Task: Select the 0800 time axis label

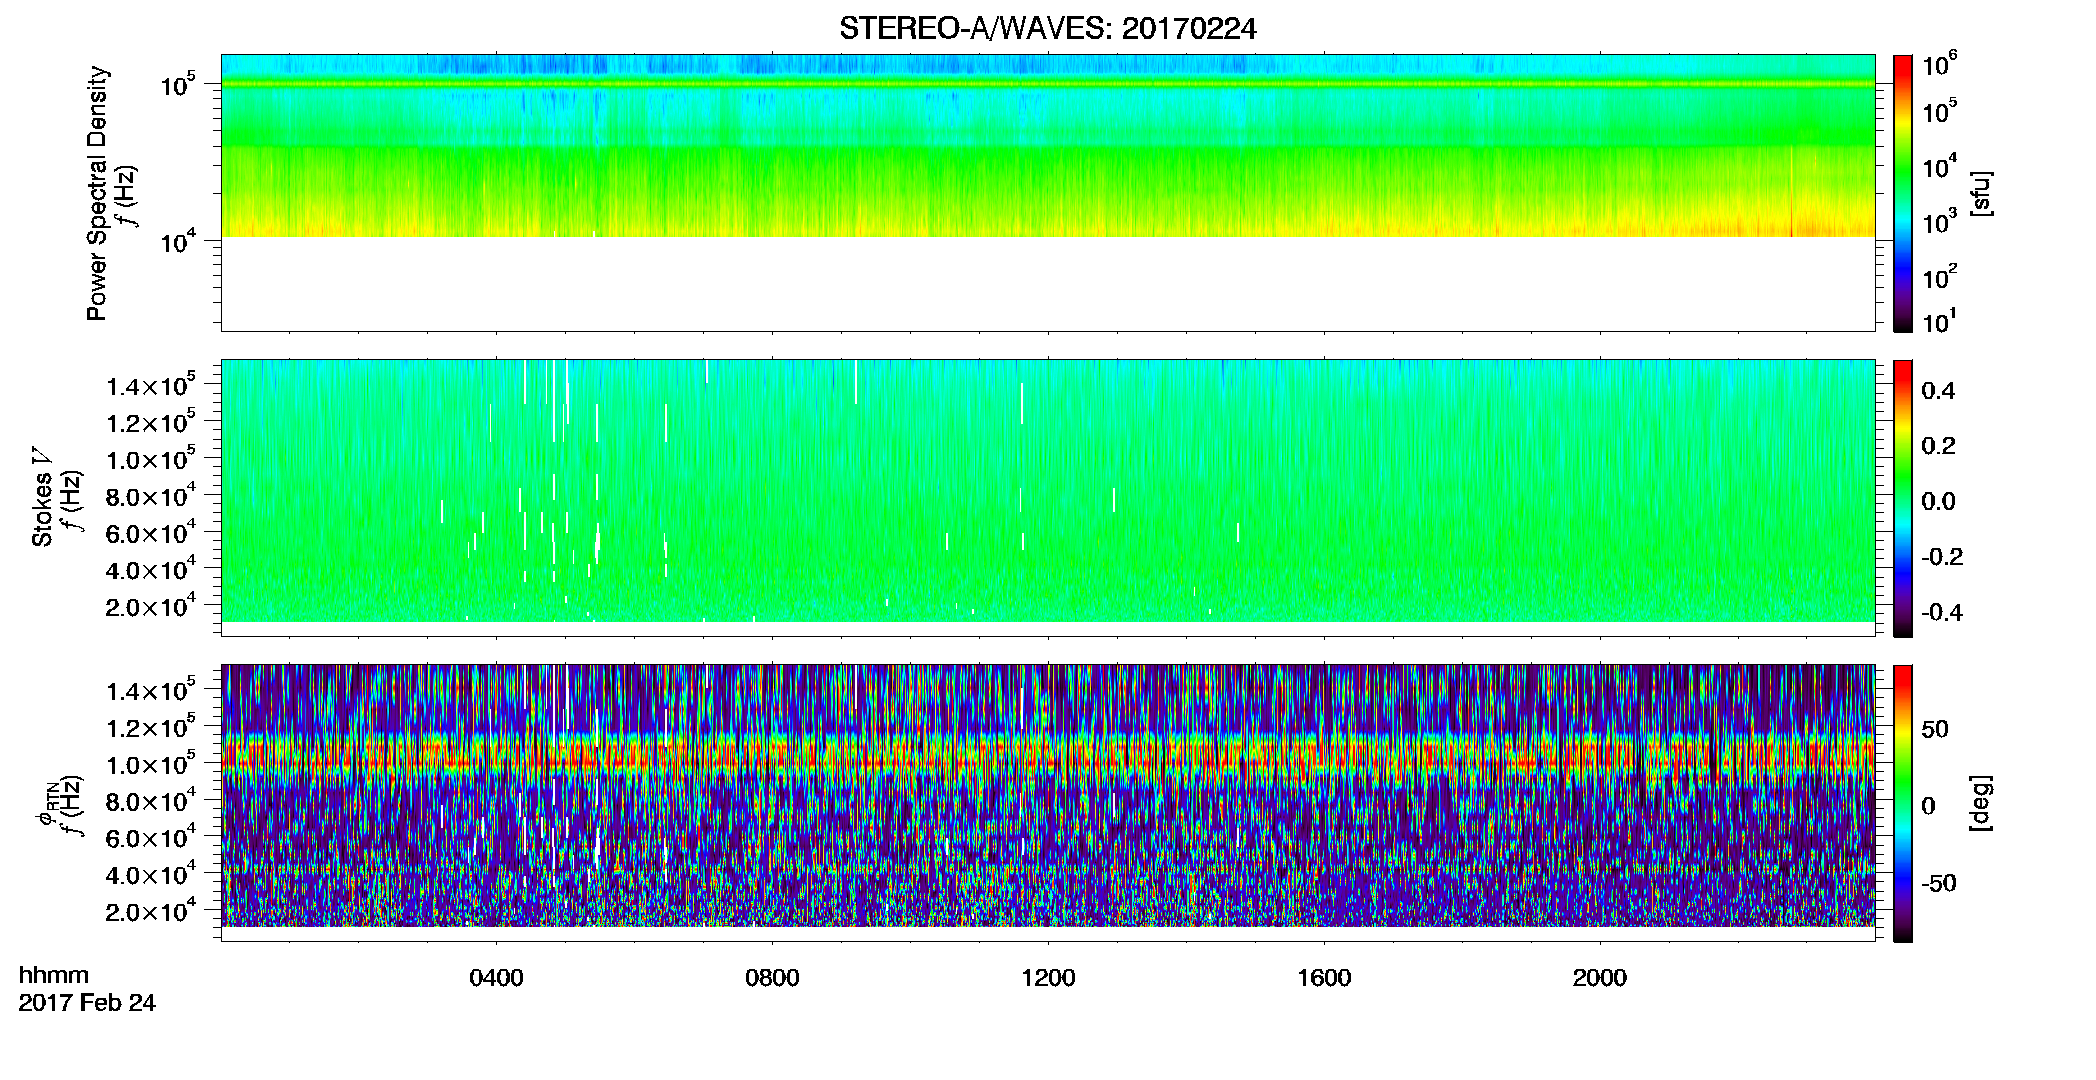Action: (772, 978)
